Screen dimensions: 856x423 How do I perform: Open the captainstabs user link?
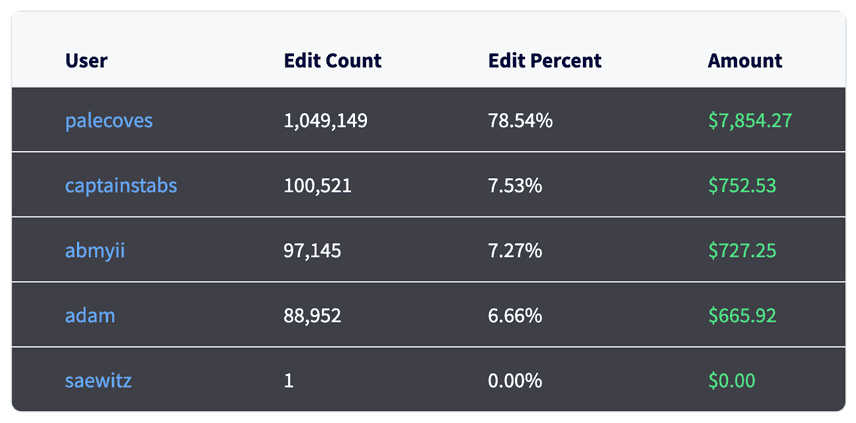(x=121, y=186)
